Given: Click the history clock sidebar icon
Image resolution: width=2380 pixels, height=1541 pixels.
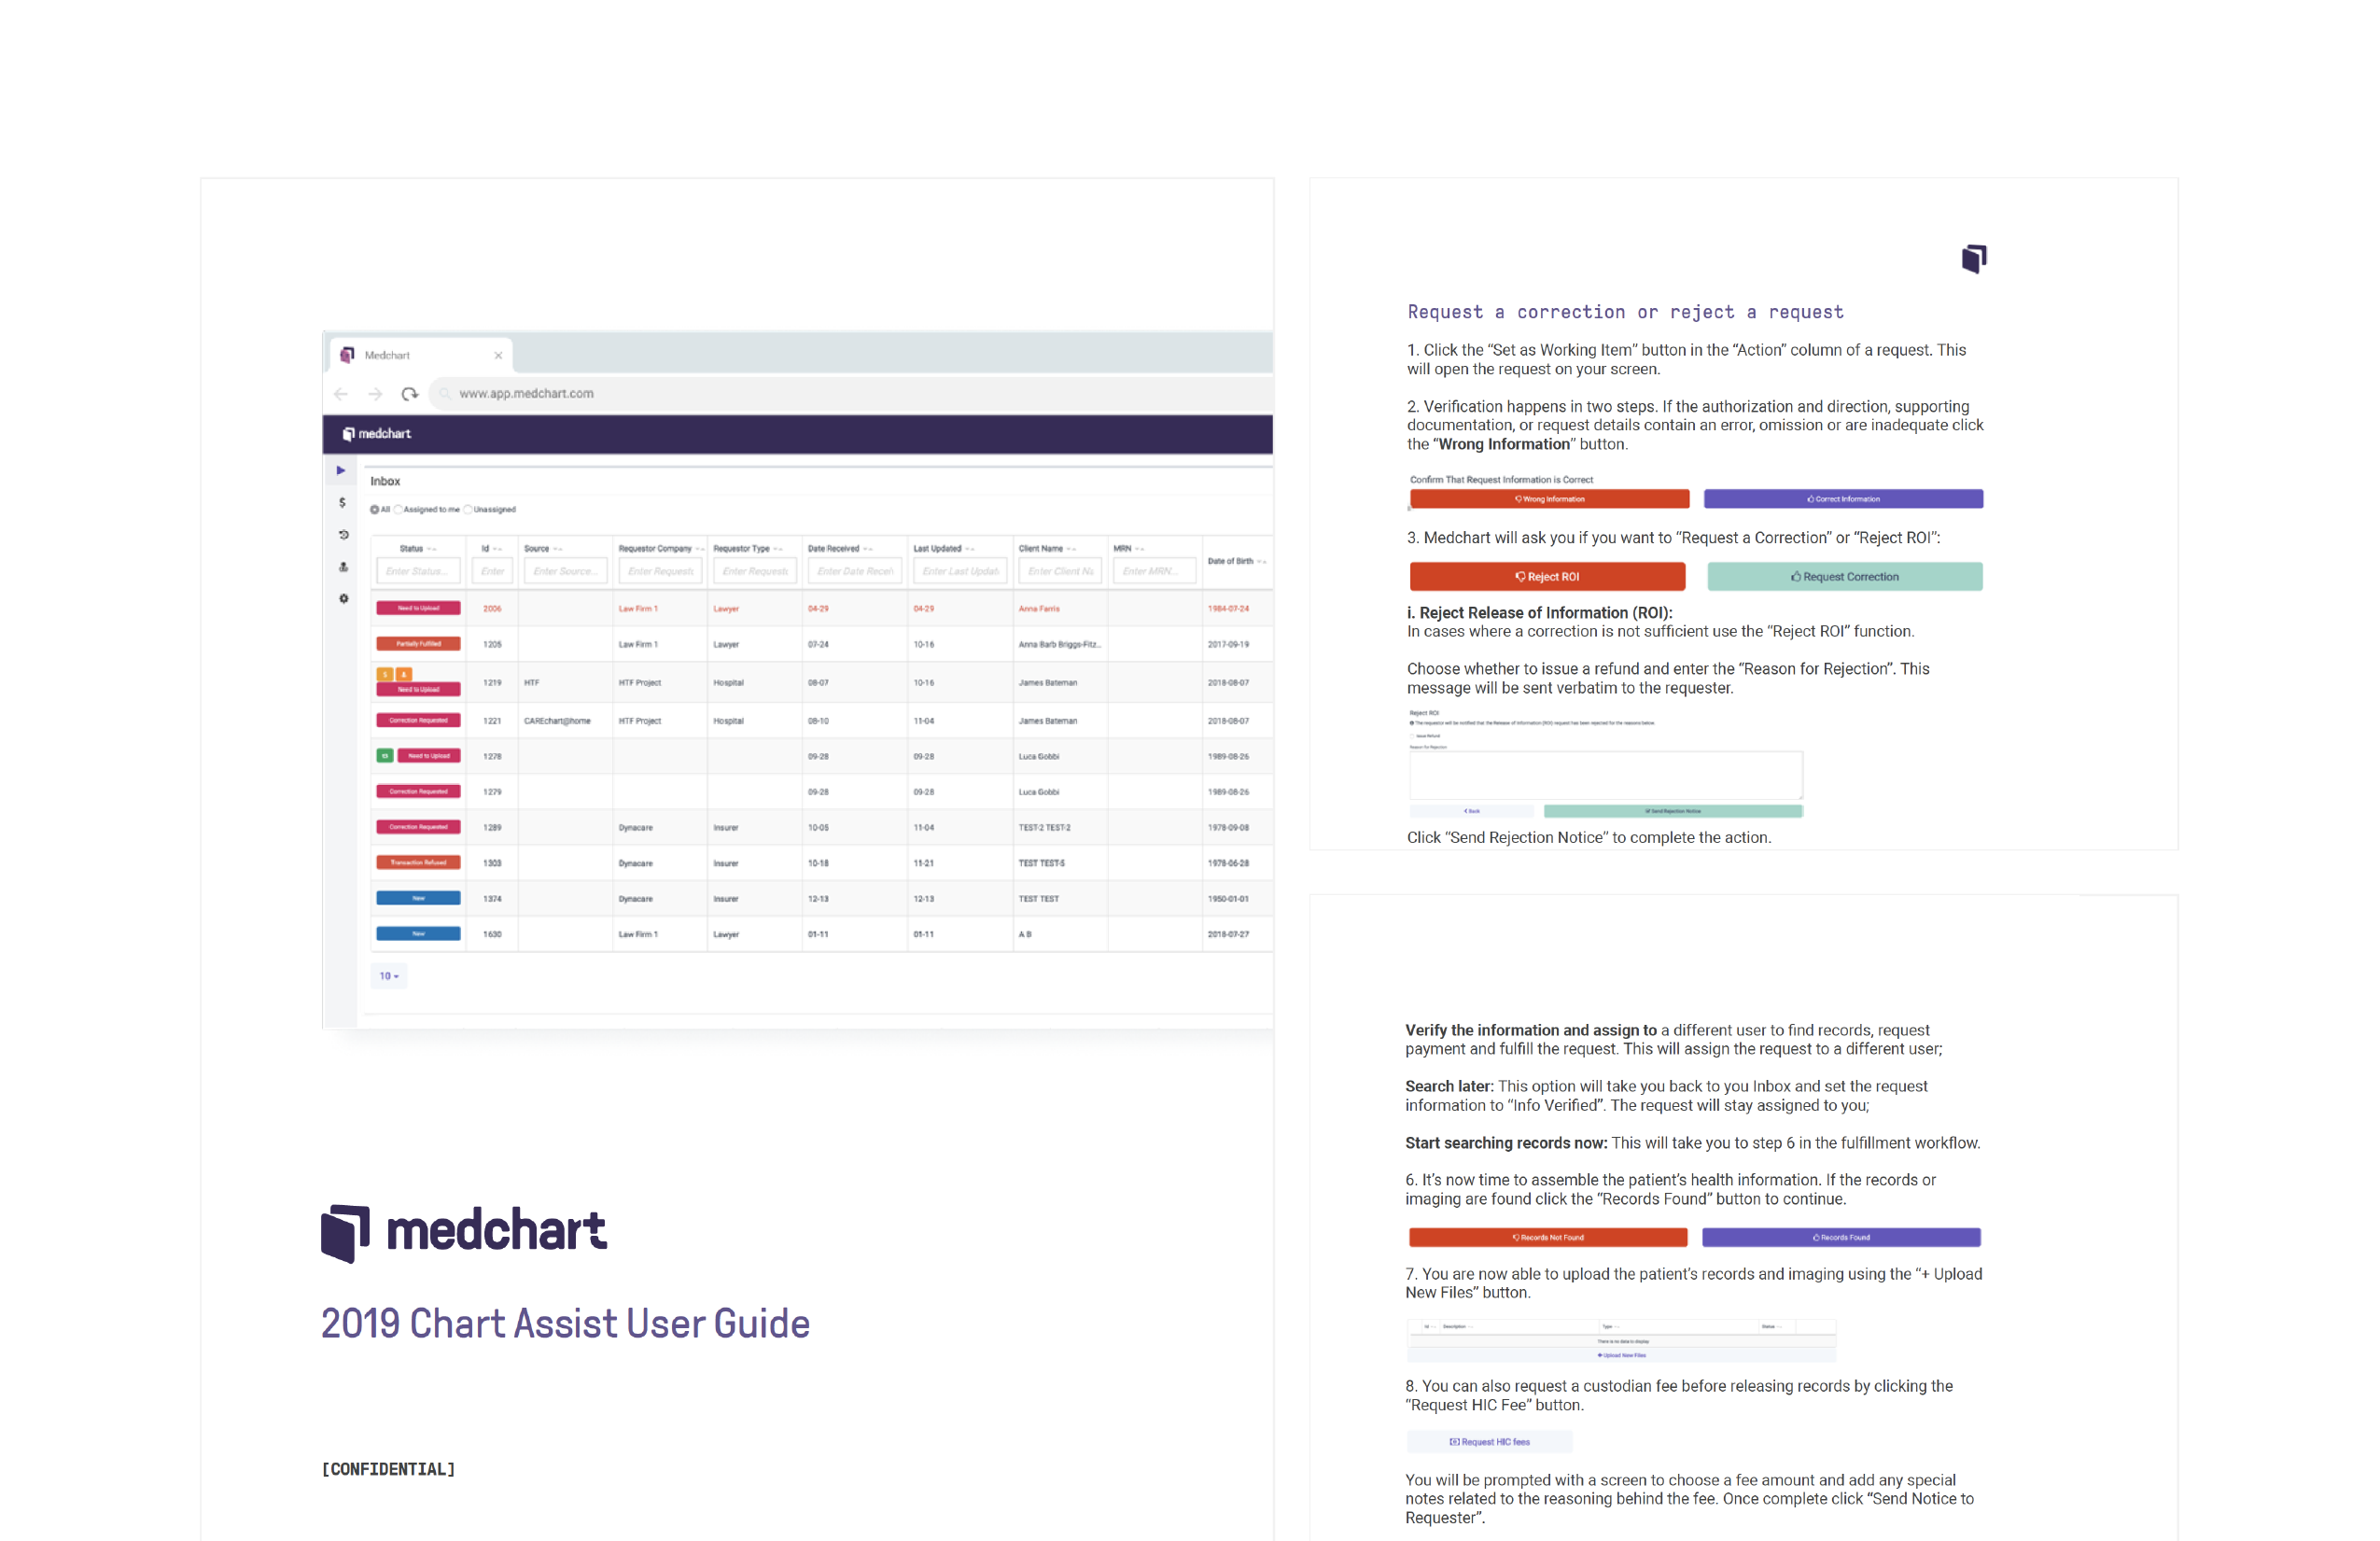Looking at the screenshot, I should [343, 535].
